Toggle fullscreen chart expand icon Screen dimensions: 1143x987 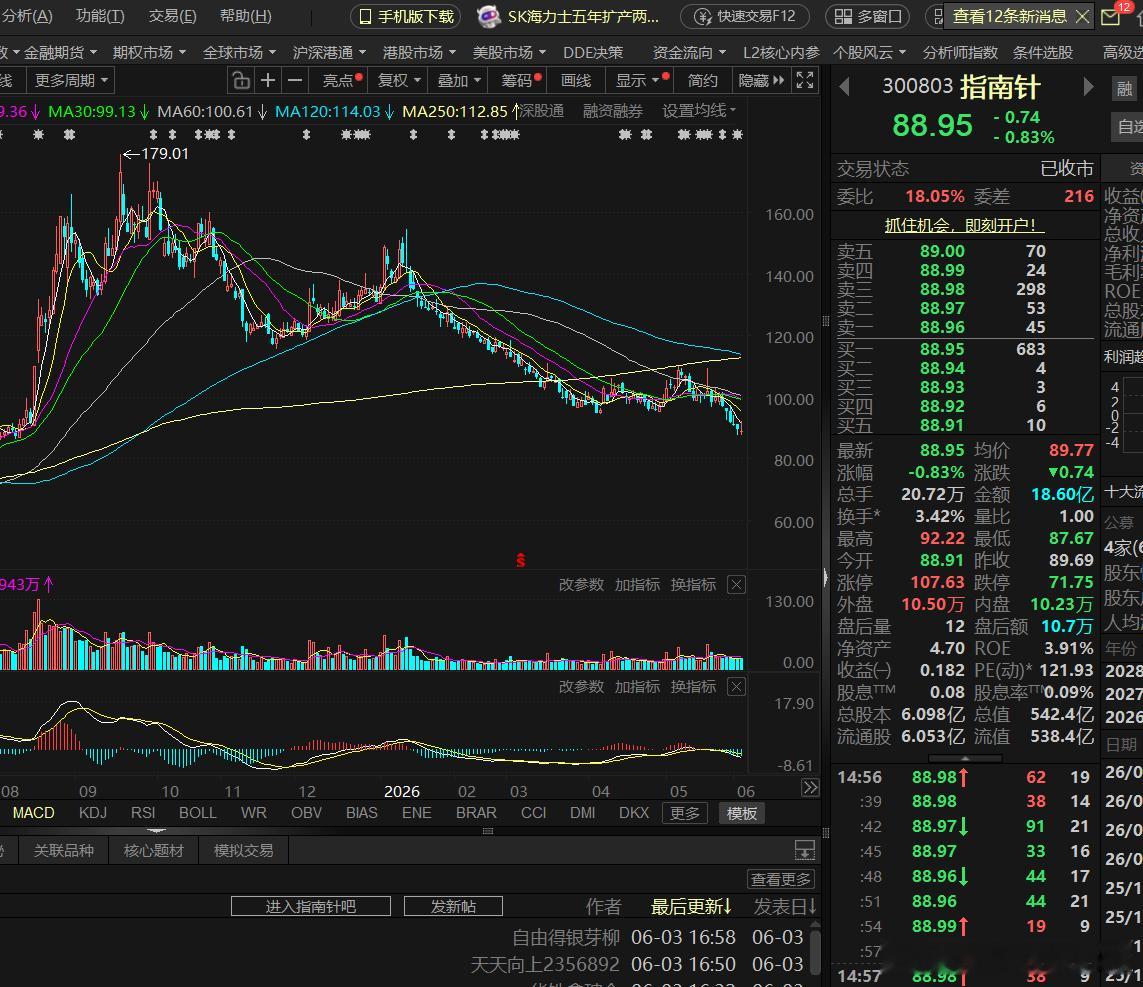805,81
